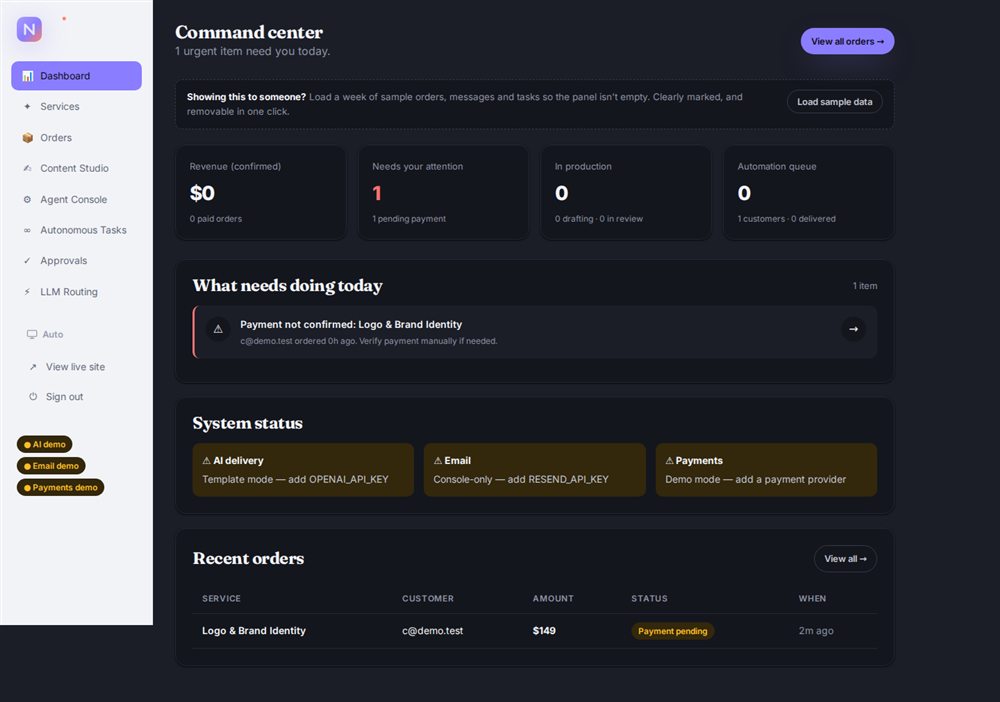Click the STATUS column header
The width and height of the screenshot is (1000, 702).
(649, 599)
